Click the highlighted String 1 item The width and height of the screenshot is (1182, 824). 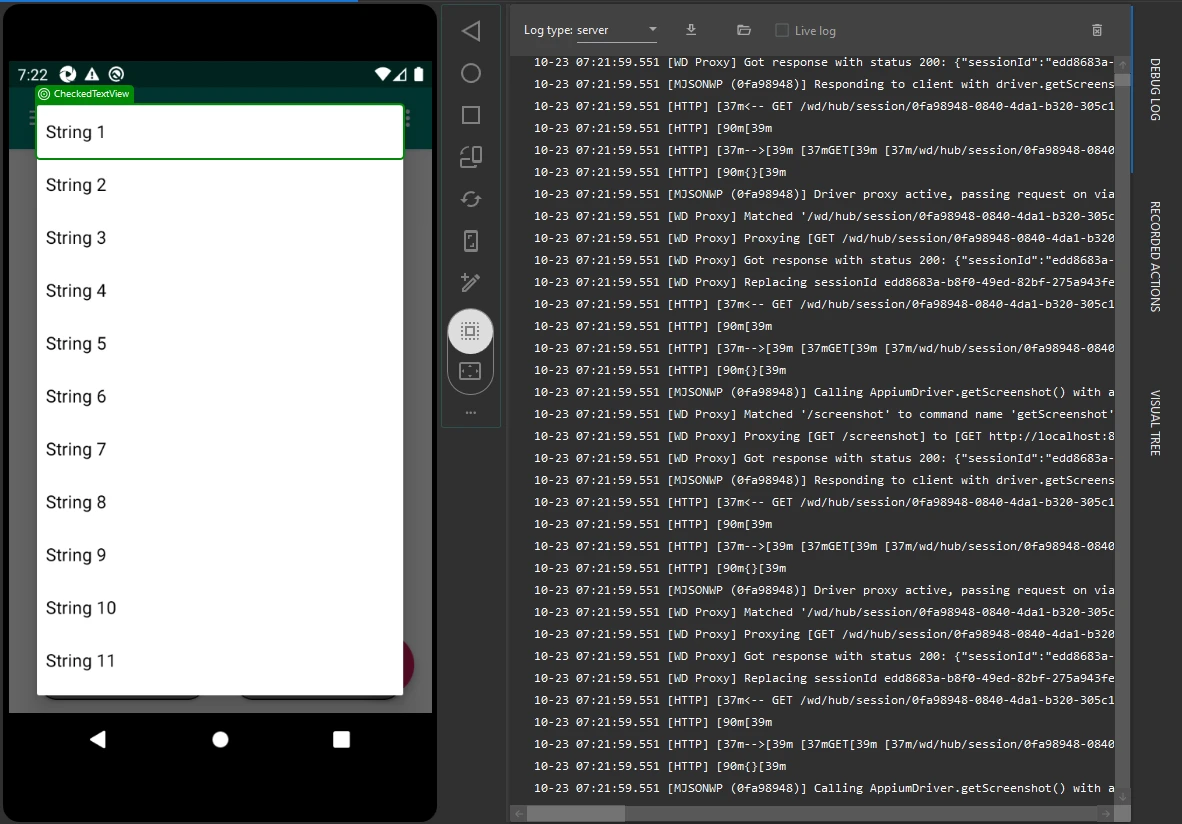click(x=219, y=131)
